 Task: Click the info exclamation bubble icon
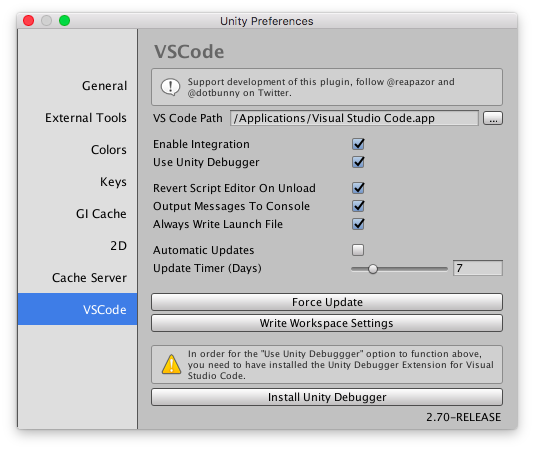coord(170,87)
